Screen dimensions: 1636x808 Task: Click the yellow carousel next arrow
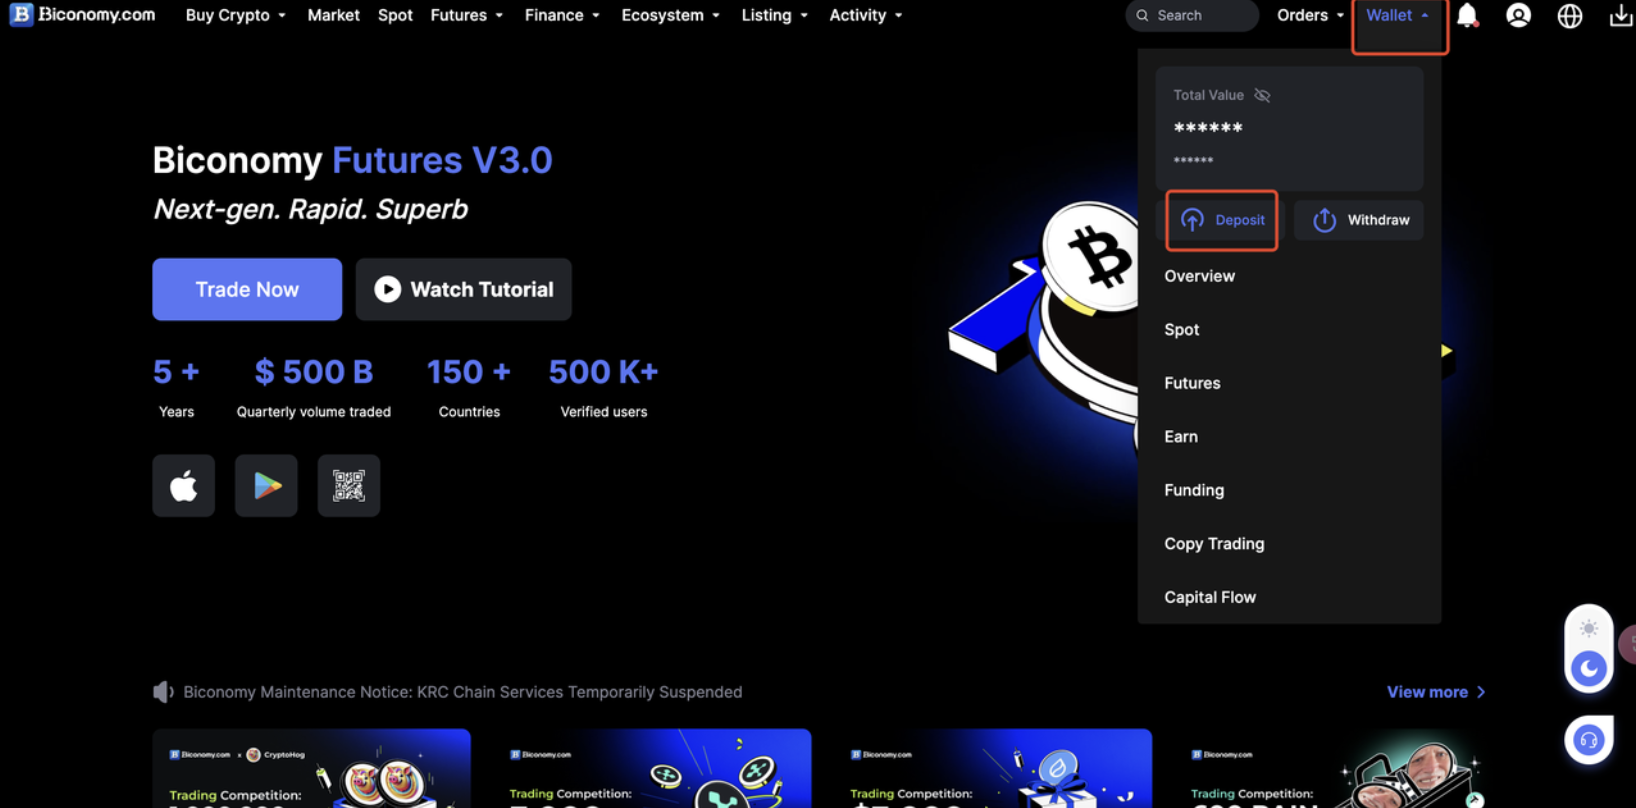click(1446, 351)
